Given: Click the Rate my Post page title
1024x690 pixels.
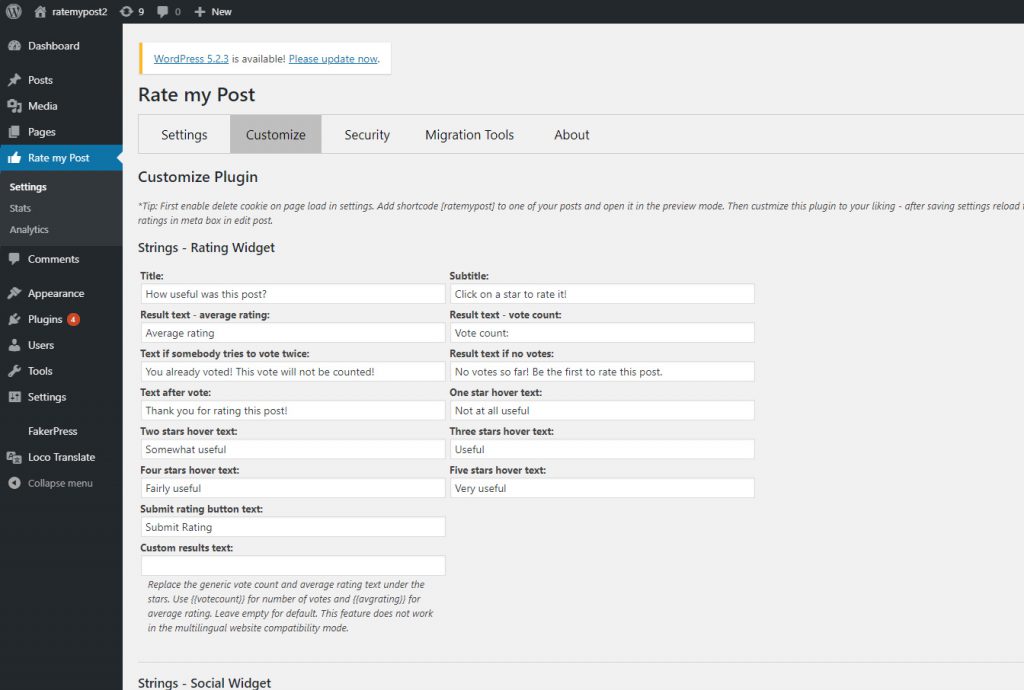Looking at the screenshot, I should tap(197, 95).
